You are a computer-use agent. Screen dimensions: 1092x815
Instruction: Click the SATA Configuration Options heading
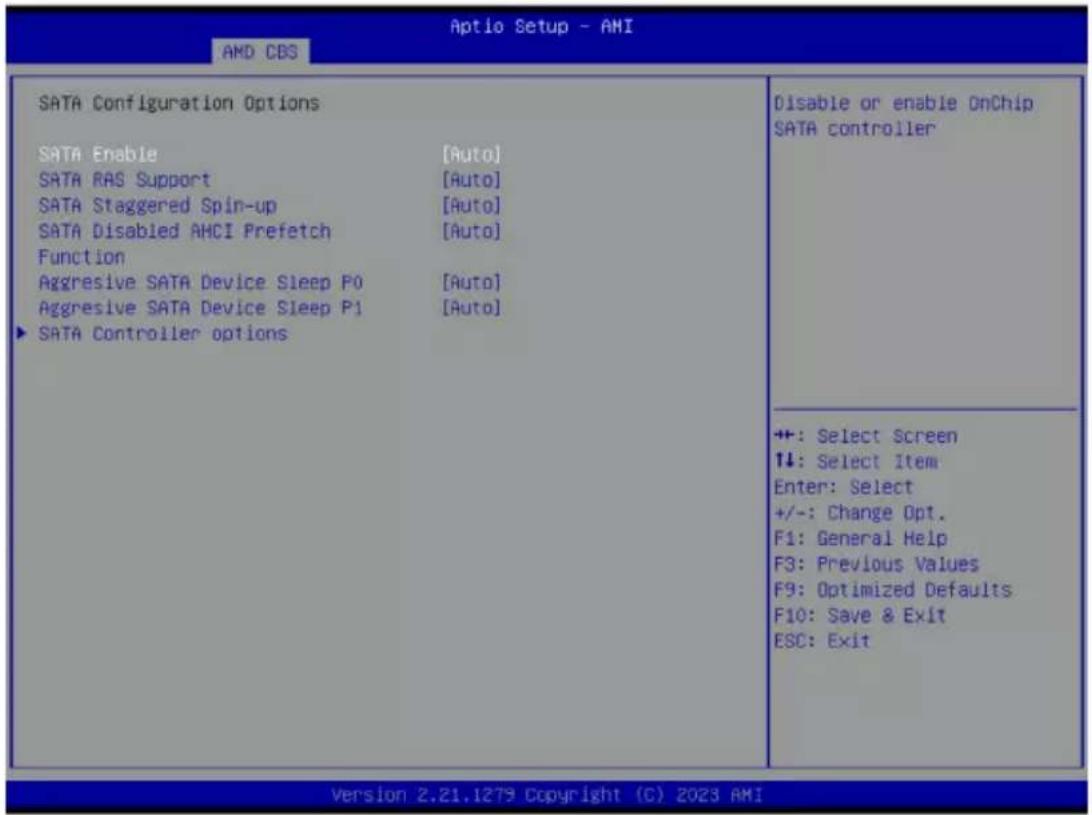[x=179, y=103]
